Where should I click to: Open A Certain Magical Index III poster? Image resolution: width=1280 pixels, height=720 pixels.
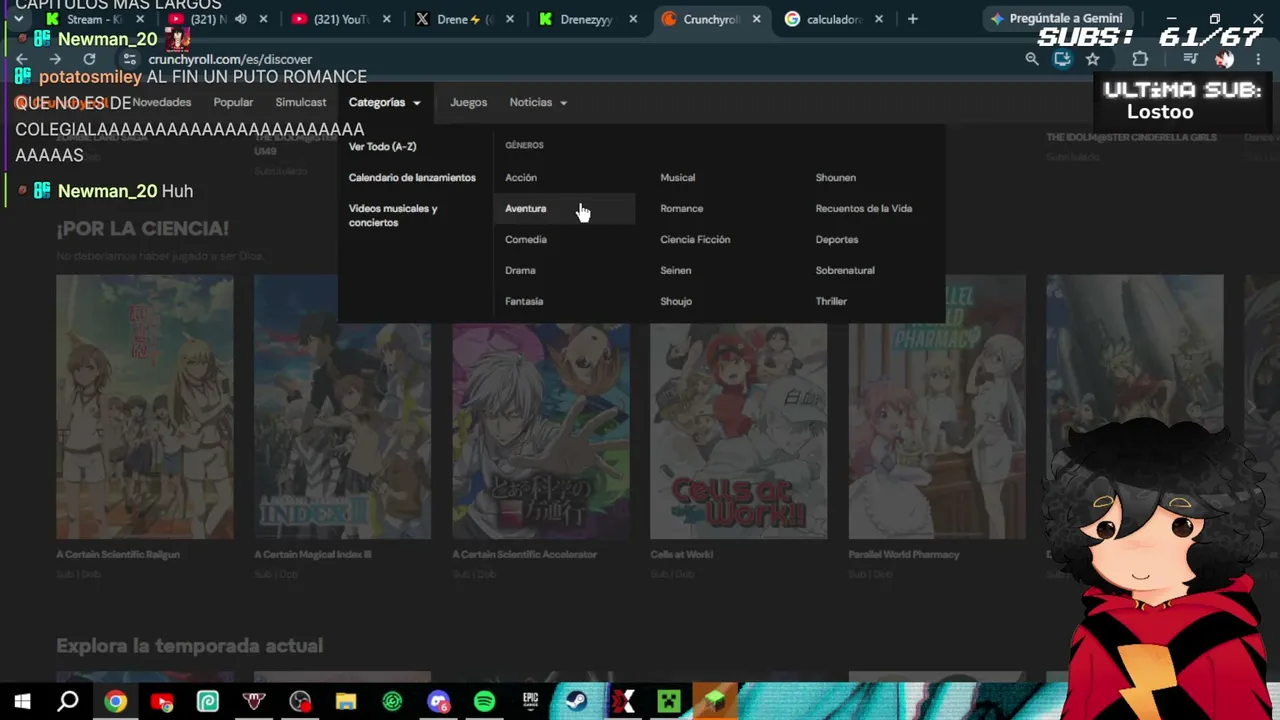click(x=343, y=407)
